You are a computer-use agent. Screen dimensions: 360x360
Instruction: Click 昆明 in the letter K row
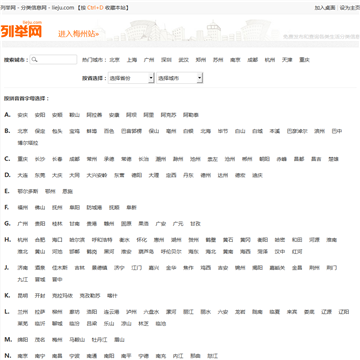coord(22,296)
